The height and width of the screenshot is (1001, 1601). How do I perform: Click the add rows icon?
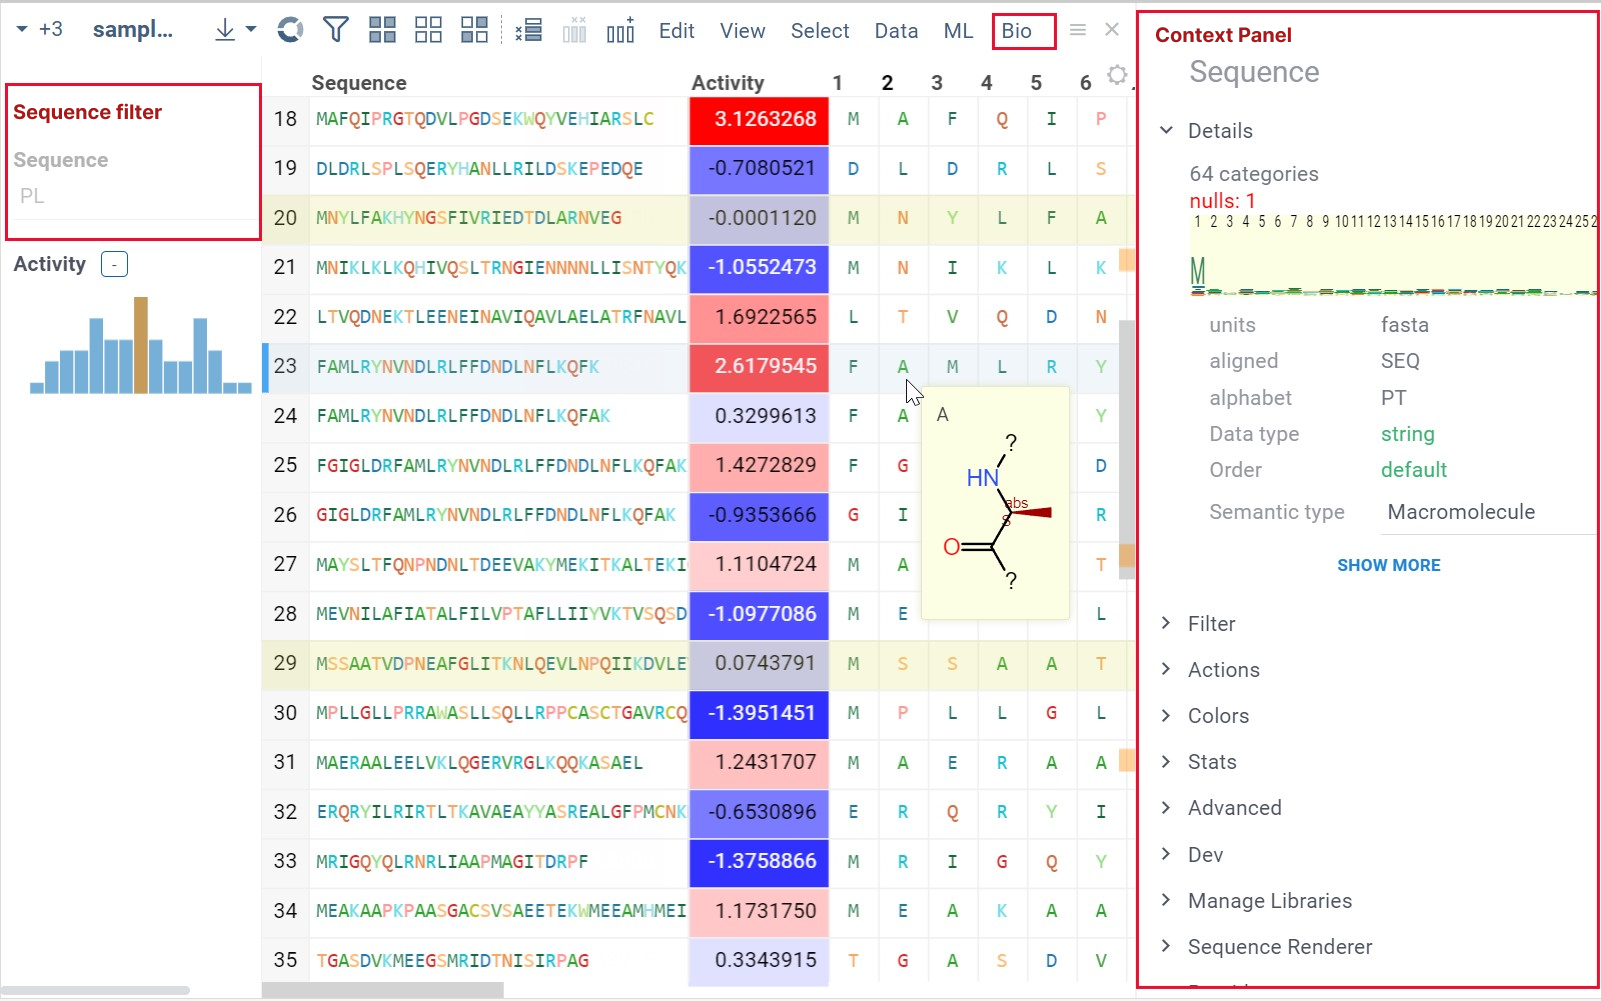528,30
